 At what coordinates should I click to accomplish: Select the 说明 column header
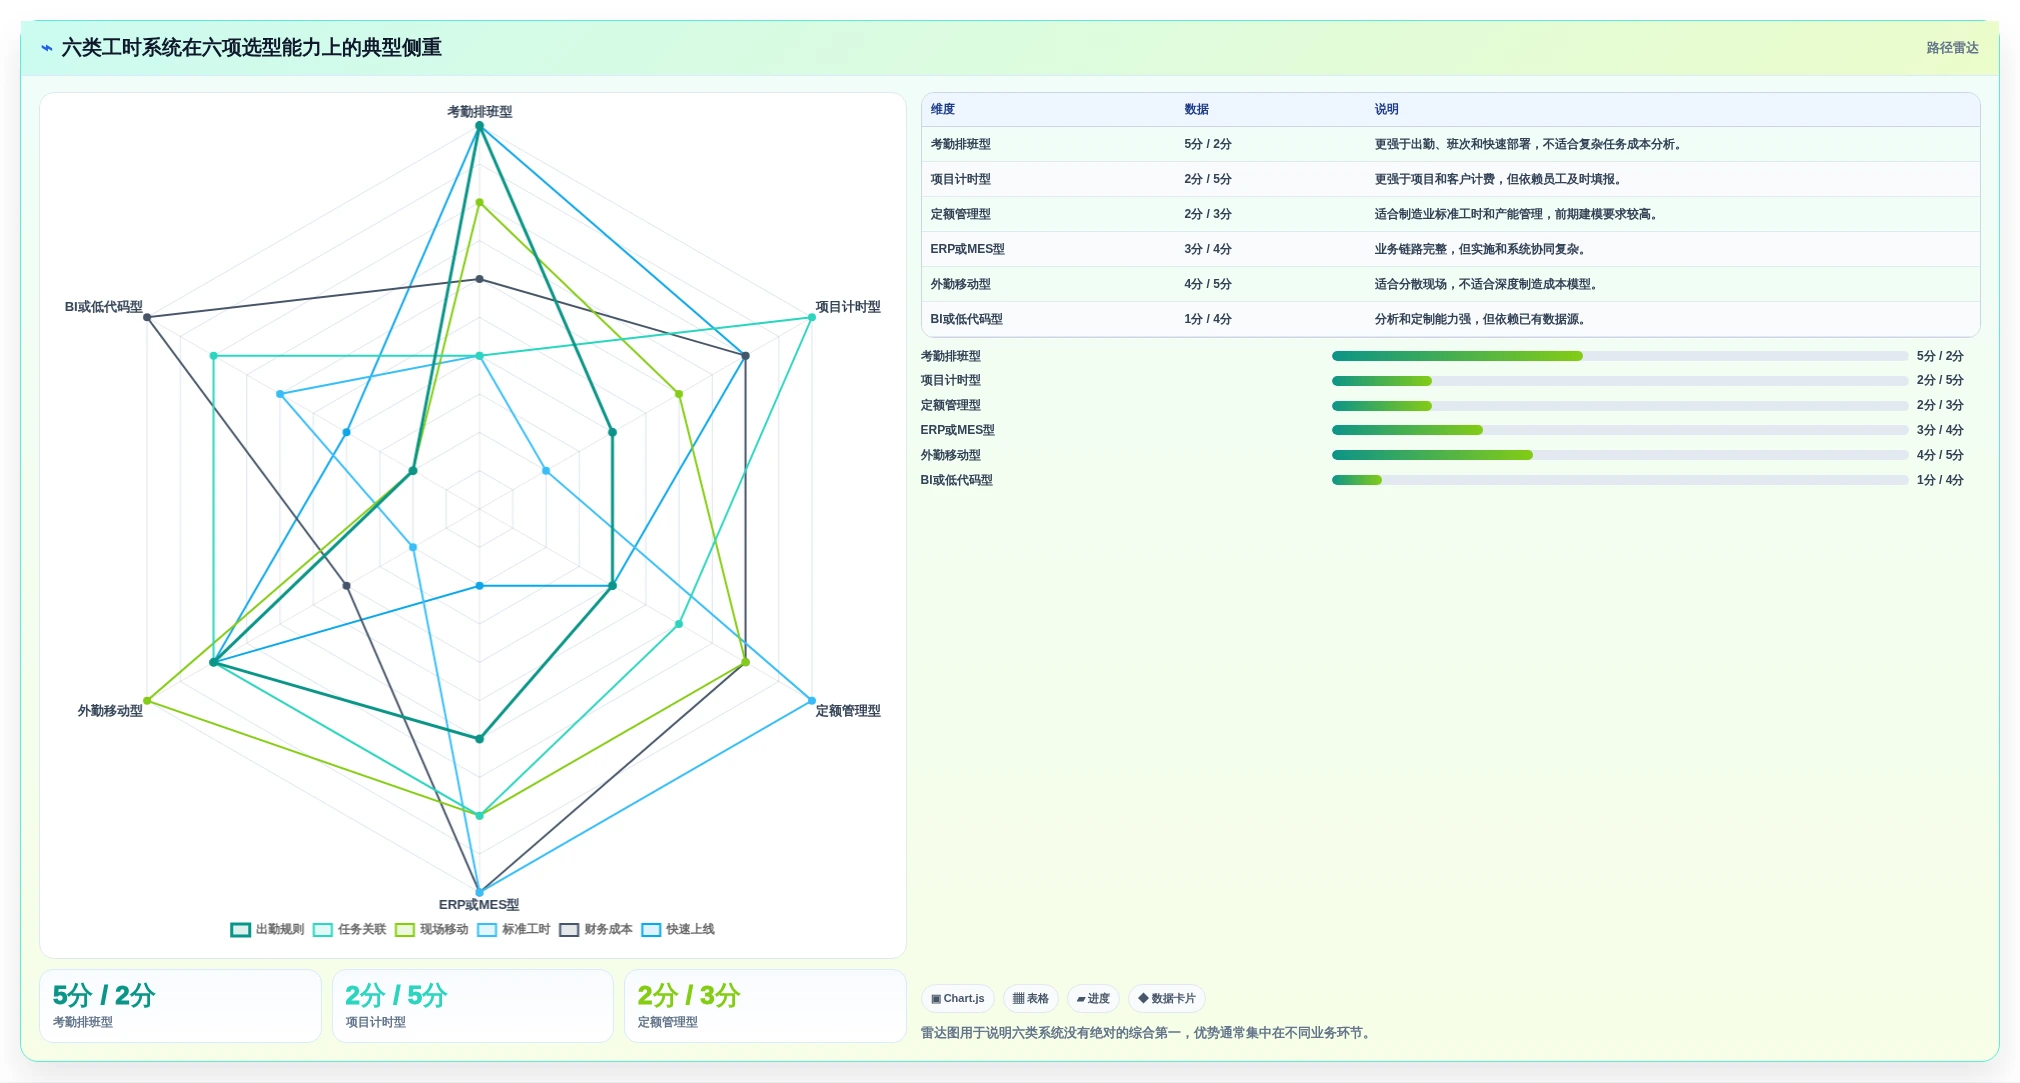[x=1386, y=109]
